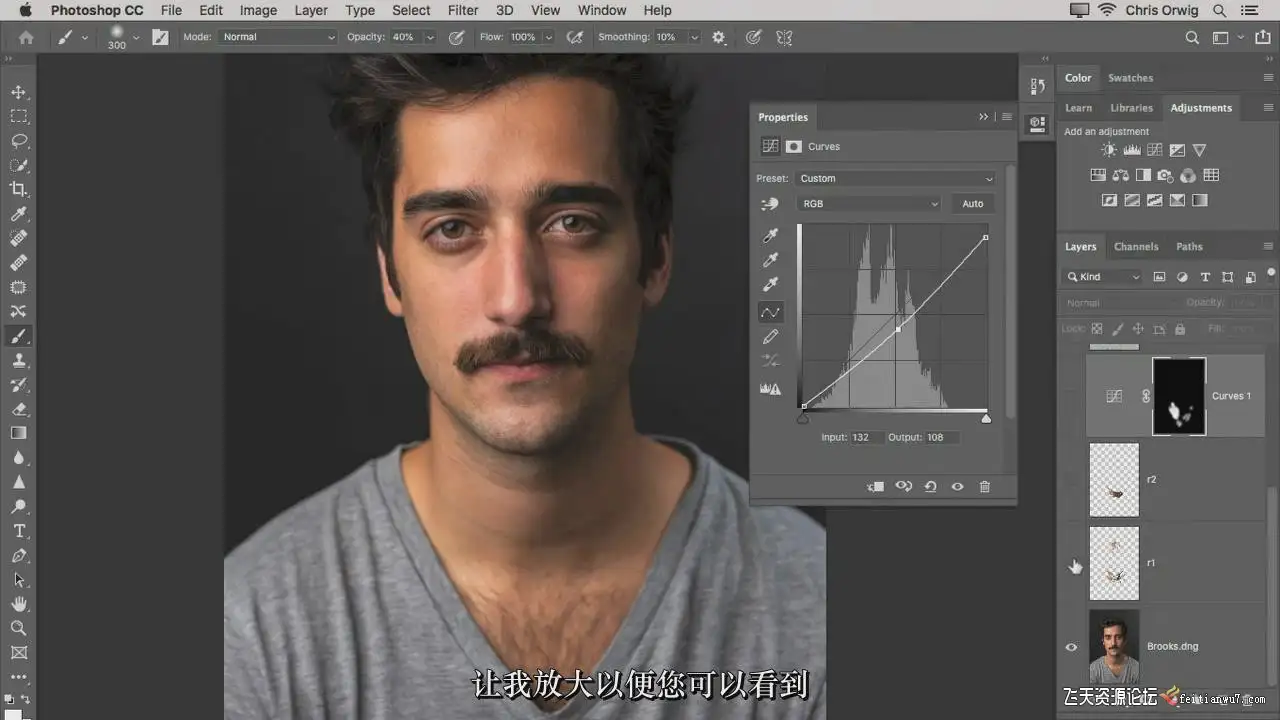Open the Filter menu
The height and width of the screenshot is (720, 1280).
click(x=463, y=10)
